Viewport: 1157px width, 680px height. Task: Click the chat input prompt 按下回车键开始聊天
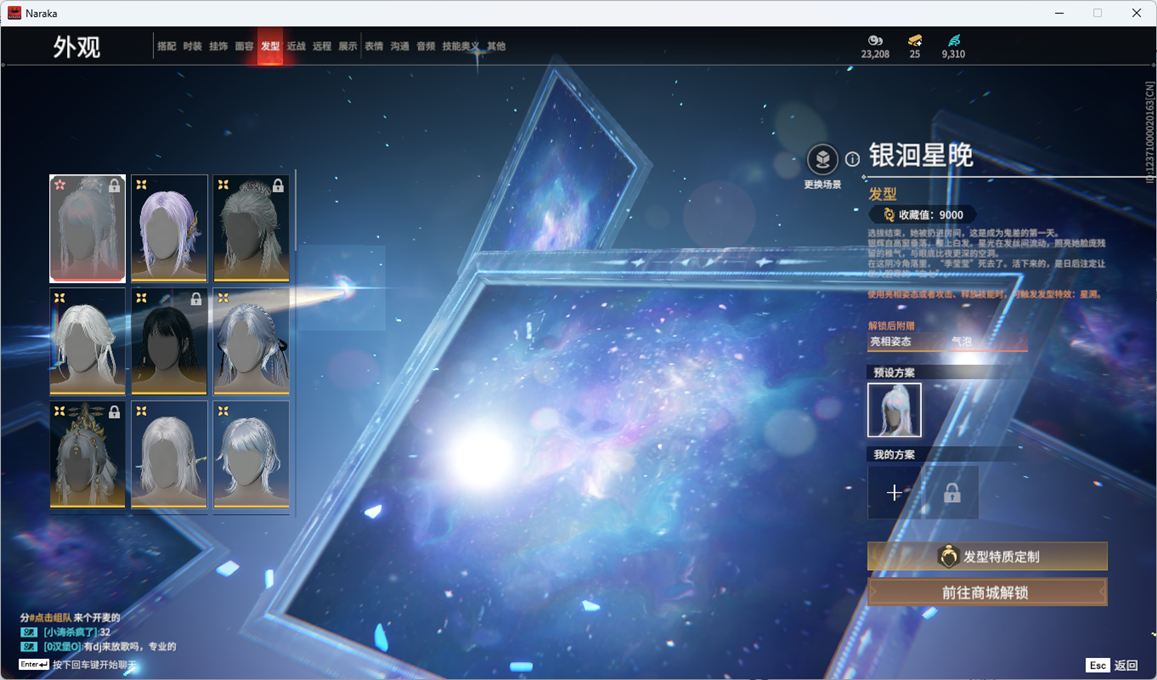[x=94, y=665]
